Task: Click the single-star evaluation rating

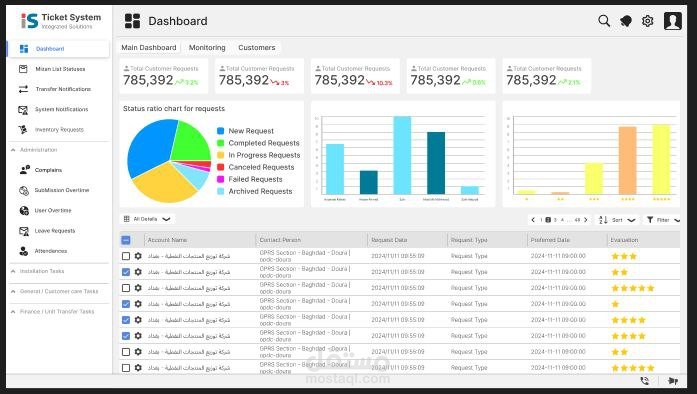Action: pos(615,304)
